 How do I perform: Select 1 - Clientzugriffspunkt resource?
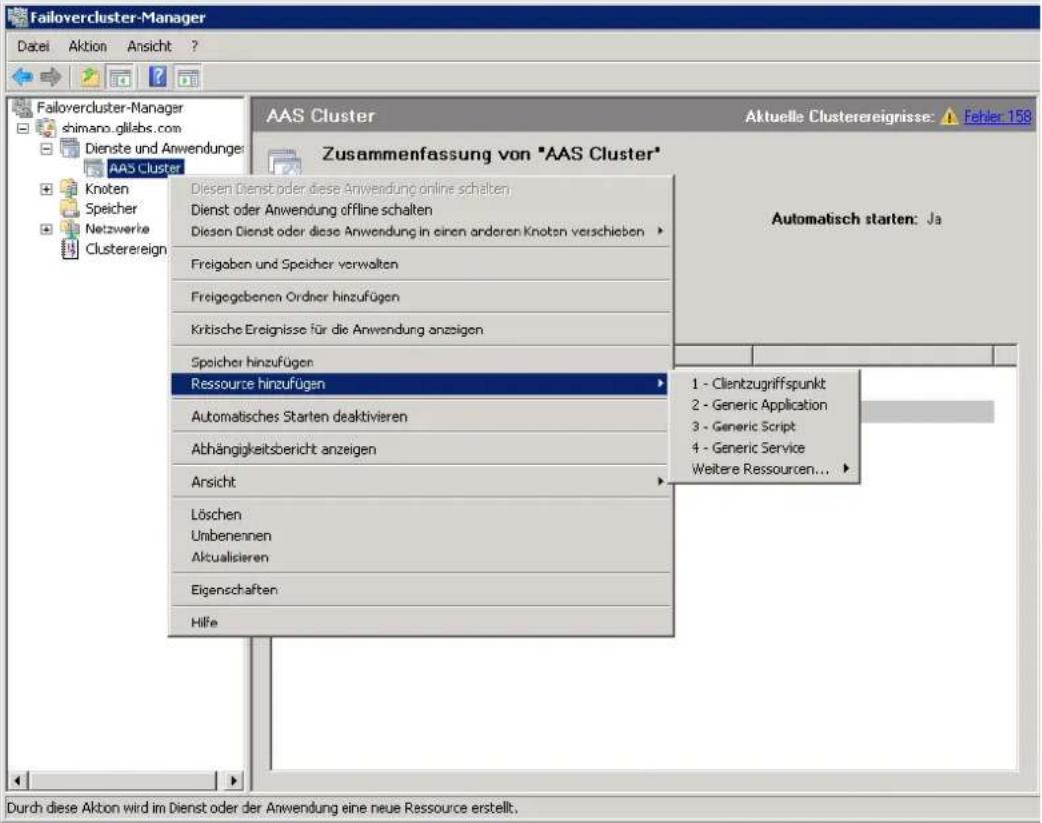click(x=764, y=384)
